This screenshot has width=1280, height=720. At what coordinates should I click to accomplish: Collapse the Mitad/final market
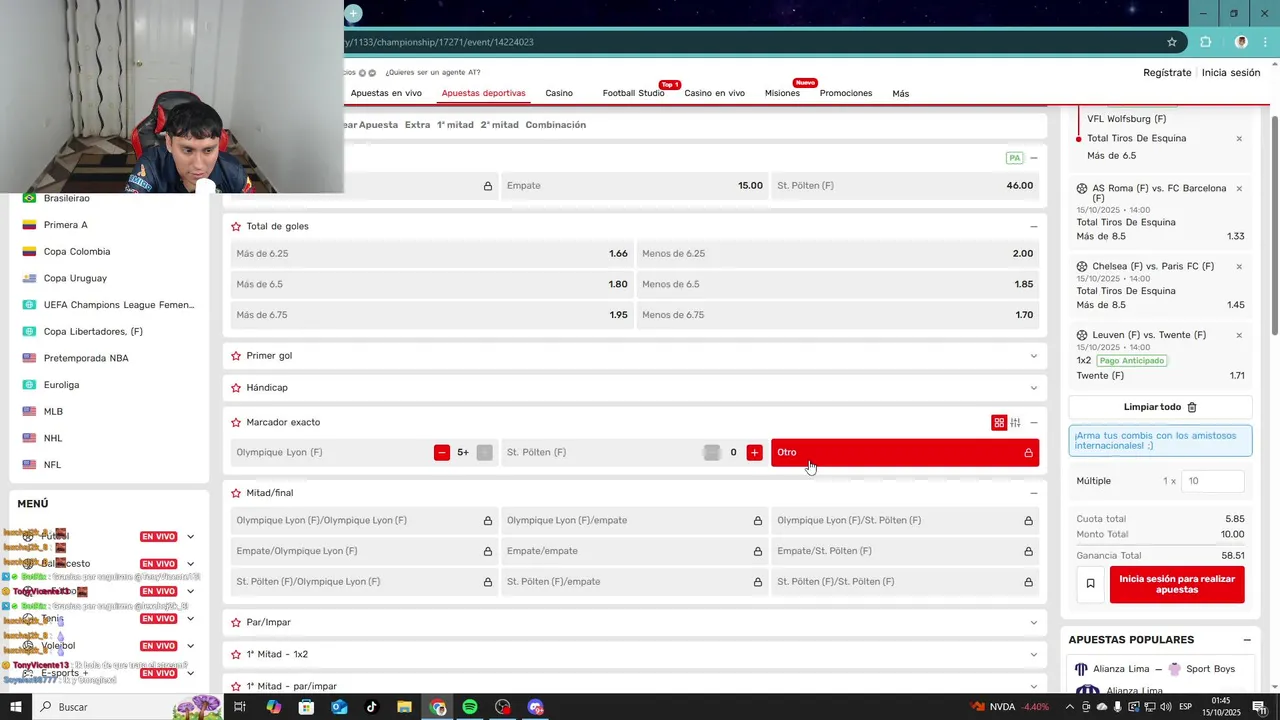[1034, 493]
